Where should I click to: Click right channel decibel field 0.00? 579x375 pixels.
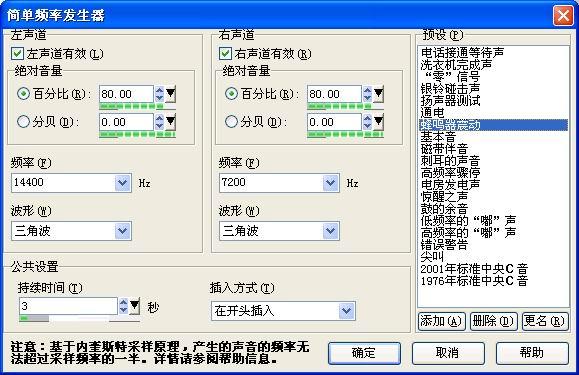334,122
